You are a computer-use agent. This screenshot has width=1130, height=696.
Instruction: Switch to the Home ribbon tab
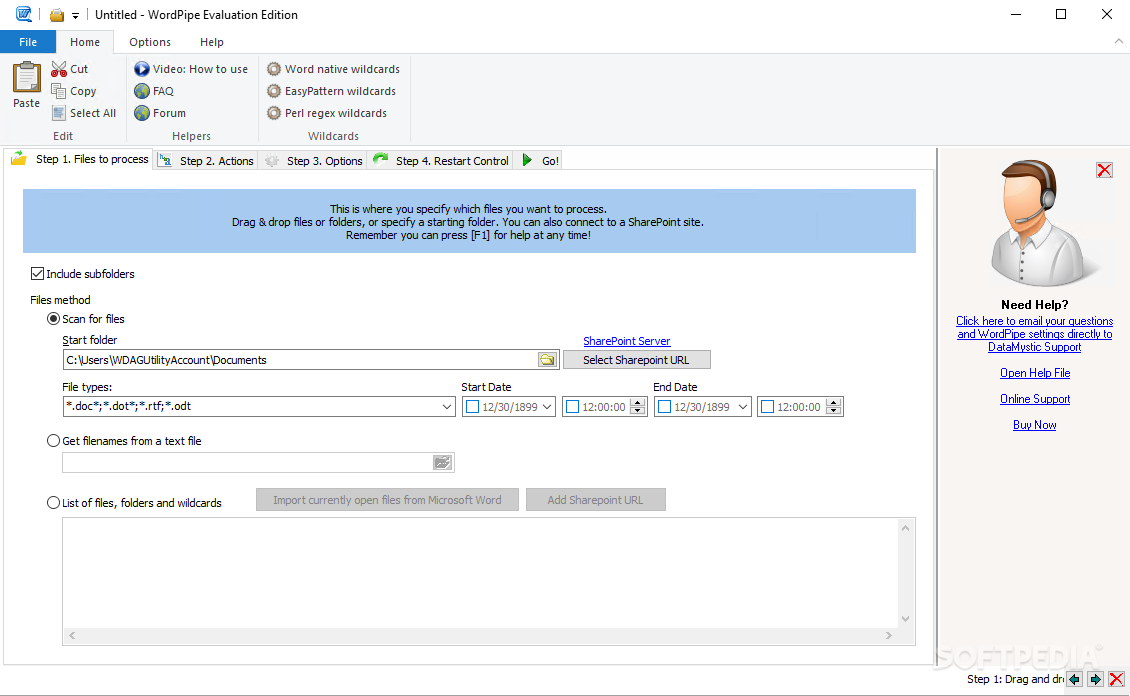(85, 42)
